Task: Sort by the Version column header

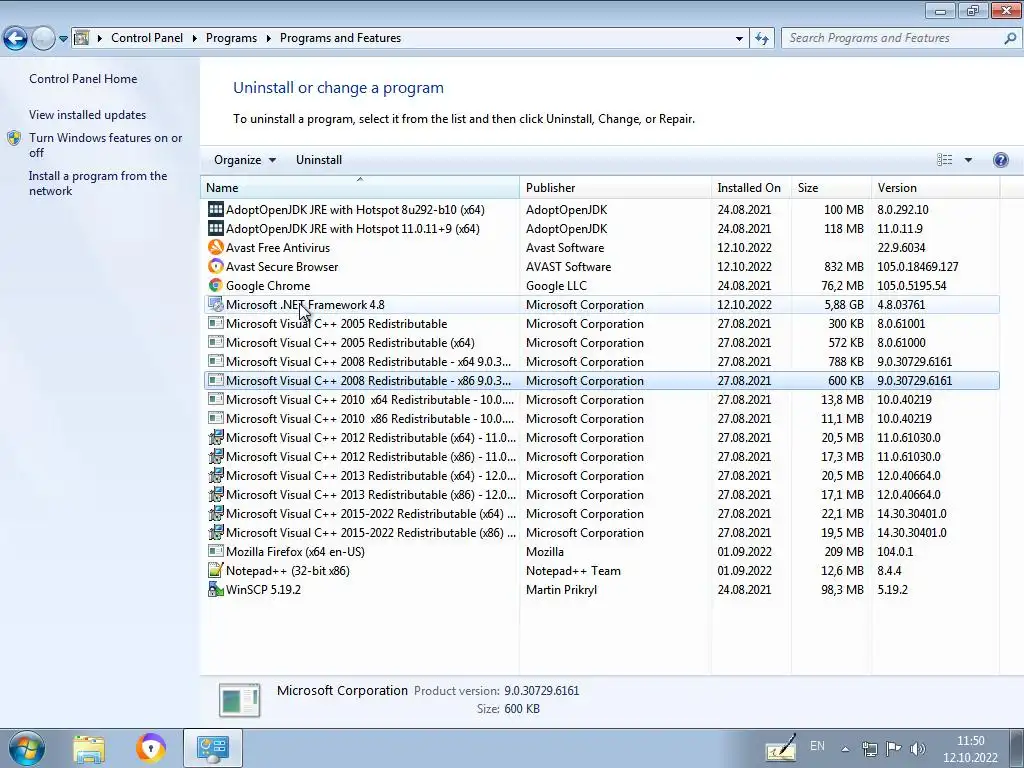Action: point(935,187)
